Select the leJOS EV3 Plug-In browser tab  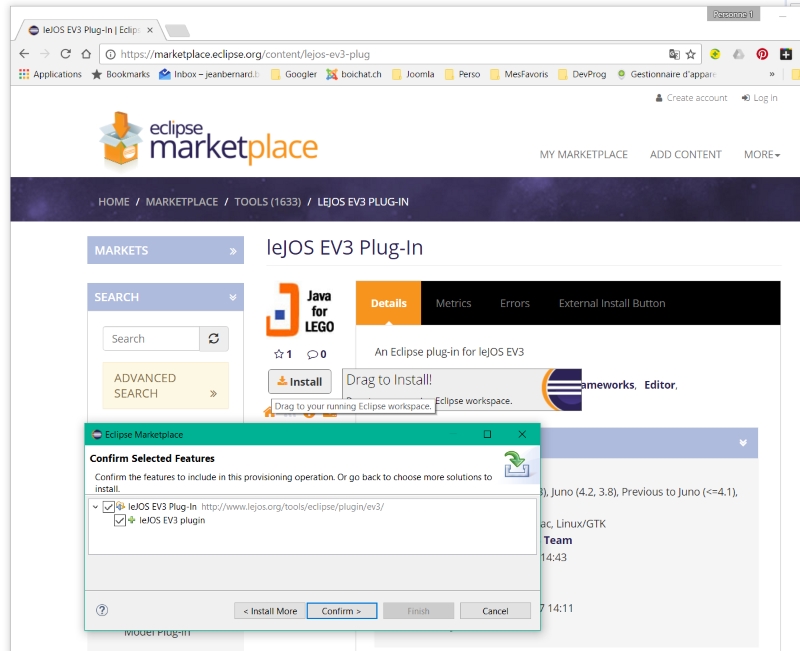point(89,30)
